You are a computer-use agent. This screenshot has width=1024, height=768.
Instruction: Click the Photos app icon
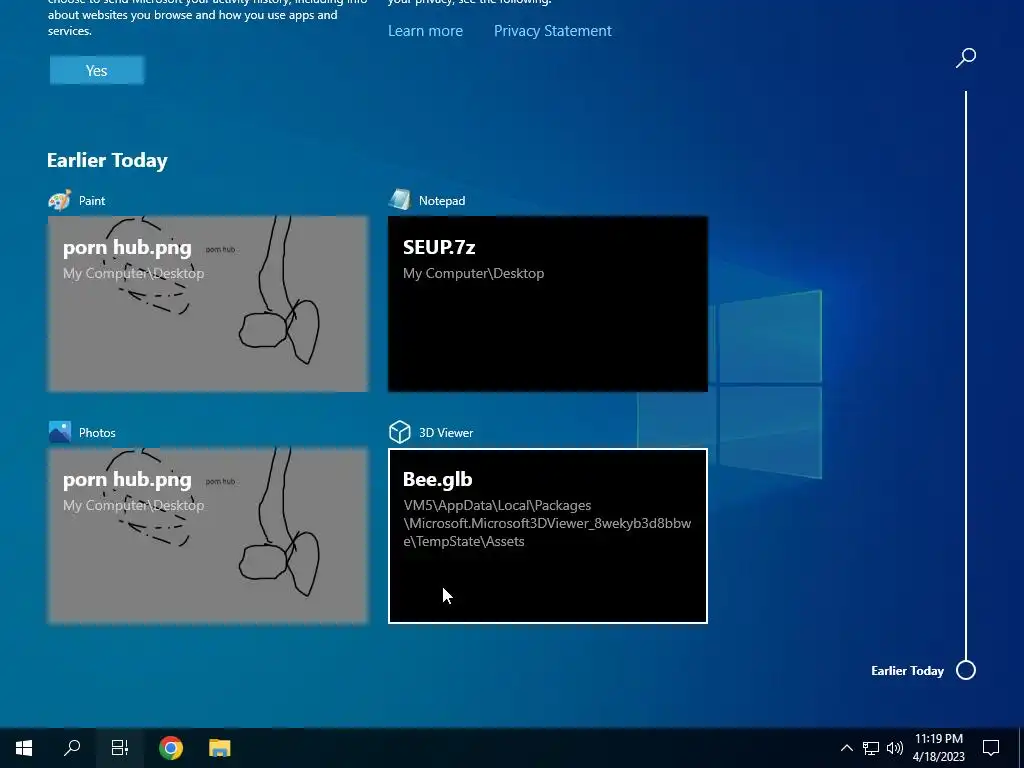pyautogui.click(x=60, y=432)
